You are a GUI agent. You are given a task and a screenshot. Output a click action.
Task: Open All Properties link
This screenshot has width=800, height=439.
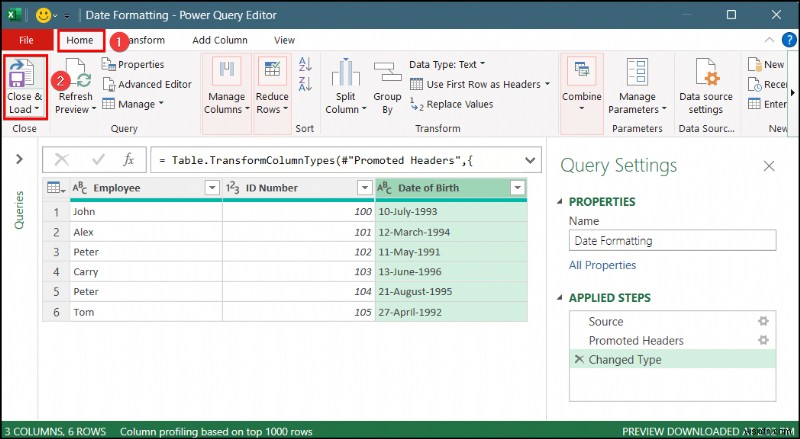[x=602, y=265]
